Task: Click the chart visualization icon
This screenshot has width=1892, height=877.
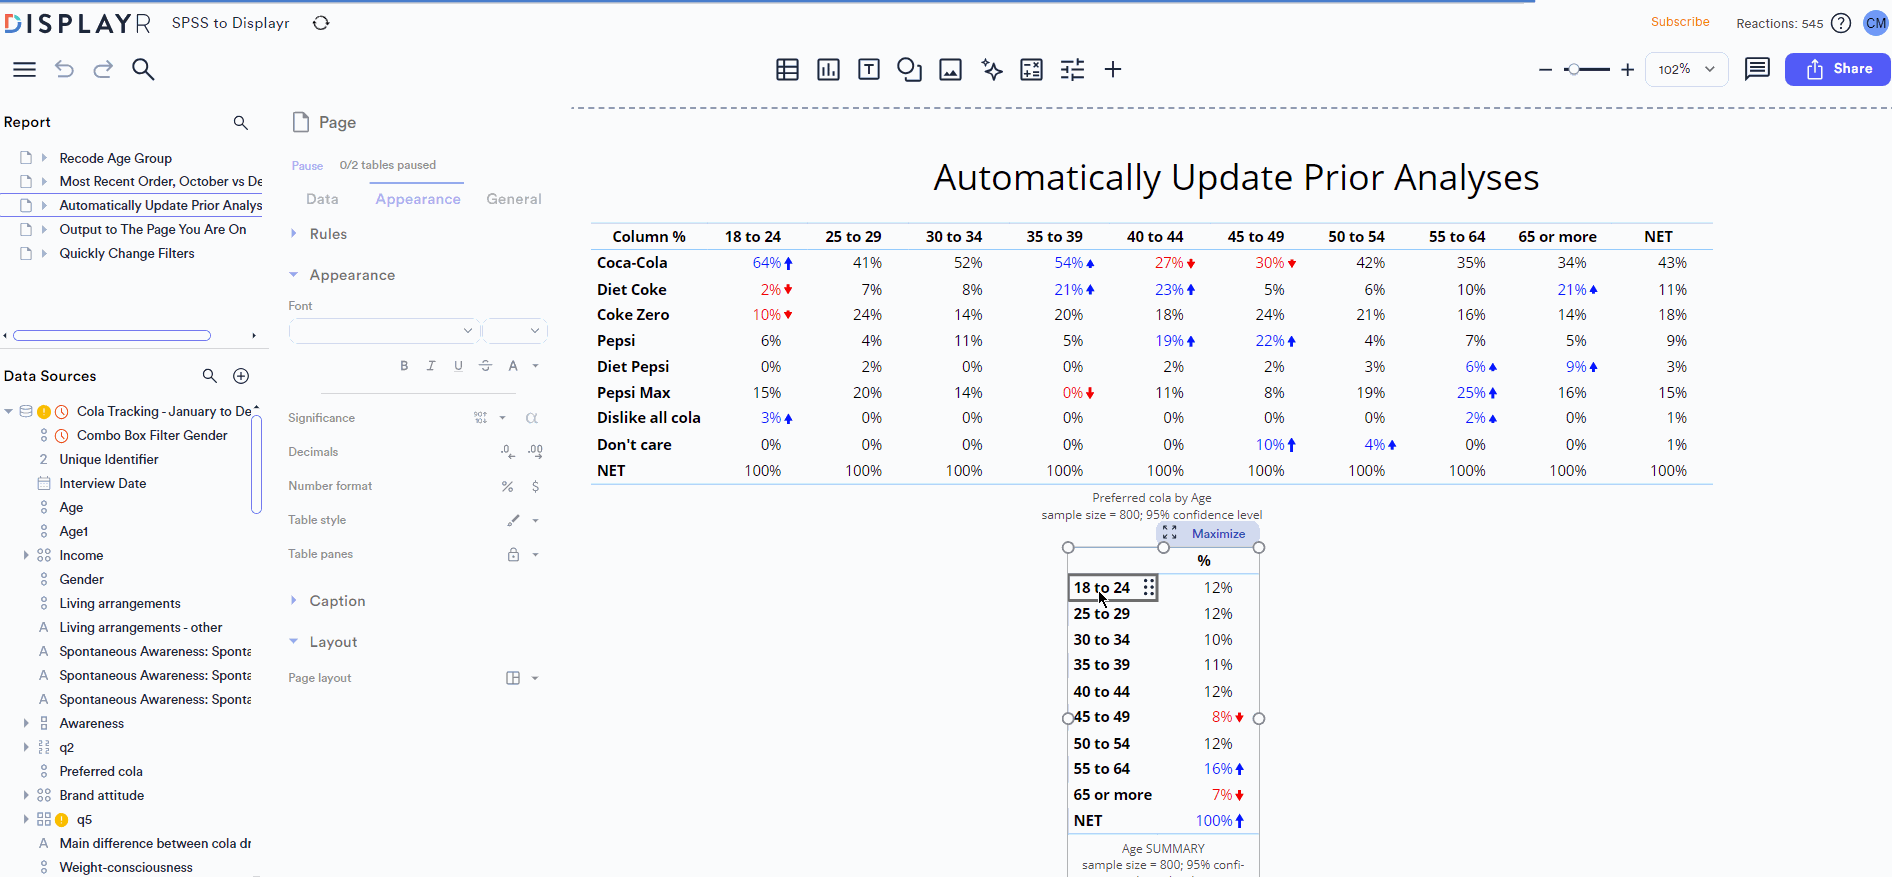Action: (828, 69)
